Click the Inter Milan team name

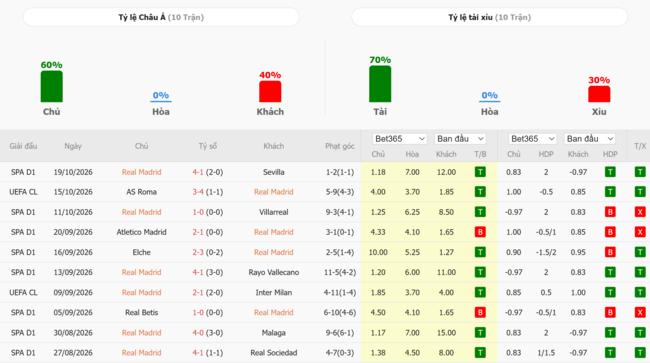(x=274, y=293)
